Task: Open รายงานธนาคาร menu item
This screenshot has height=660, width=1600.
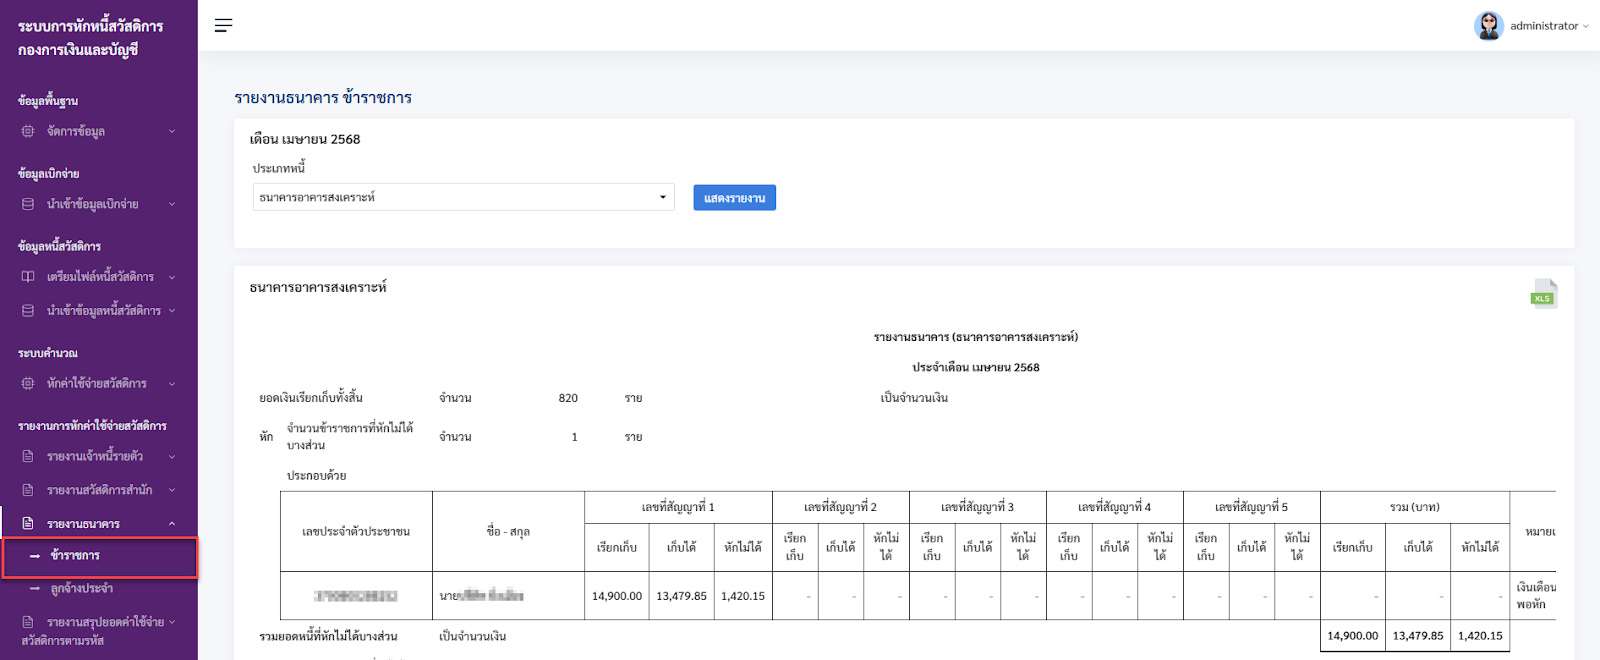Action: coord(99,523)
